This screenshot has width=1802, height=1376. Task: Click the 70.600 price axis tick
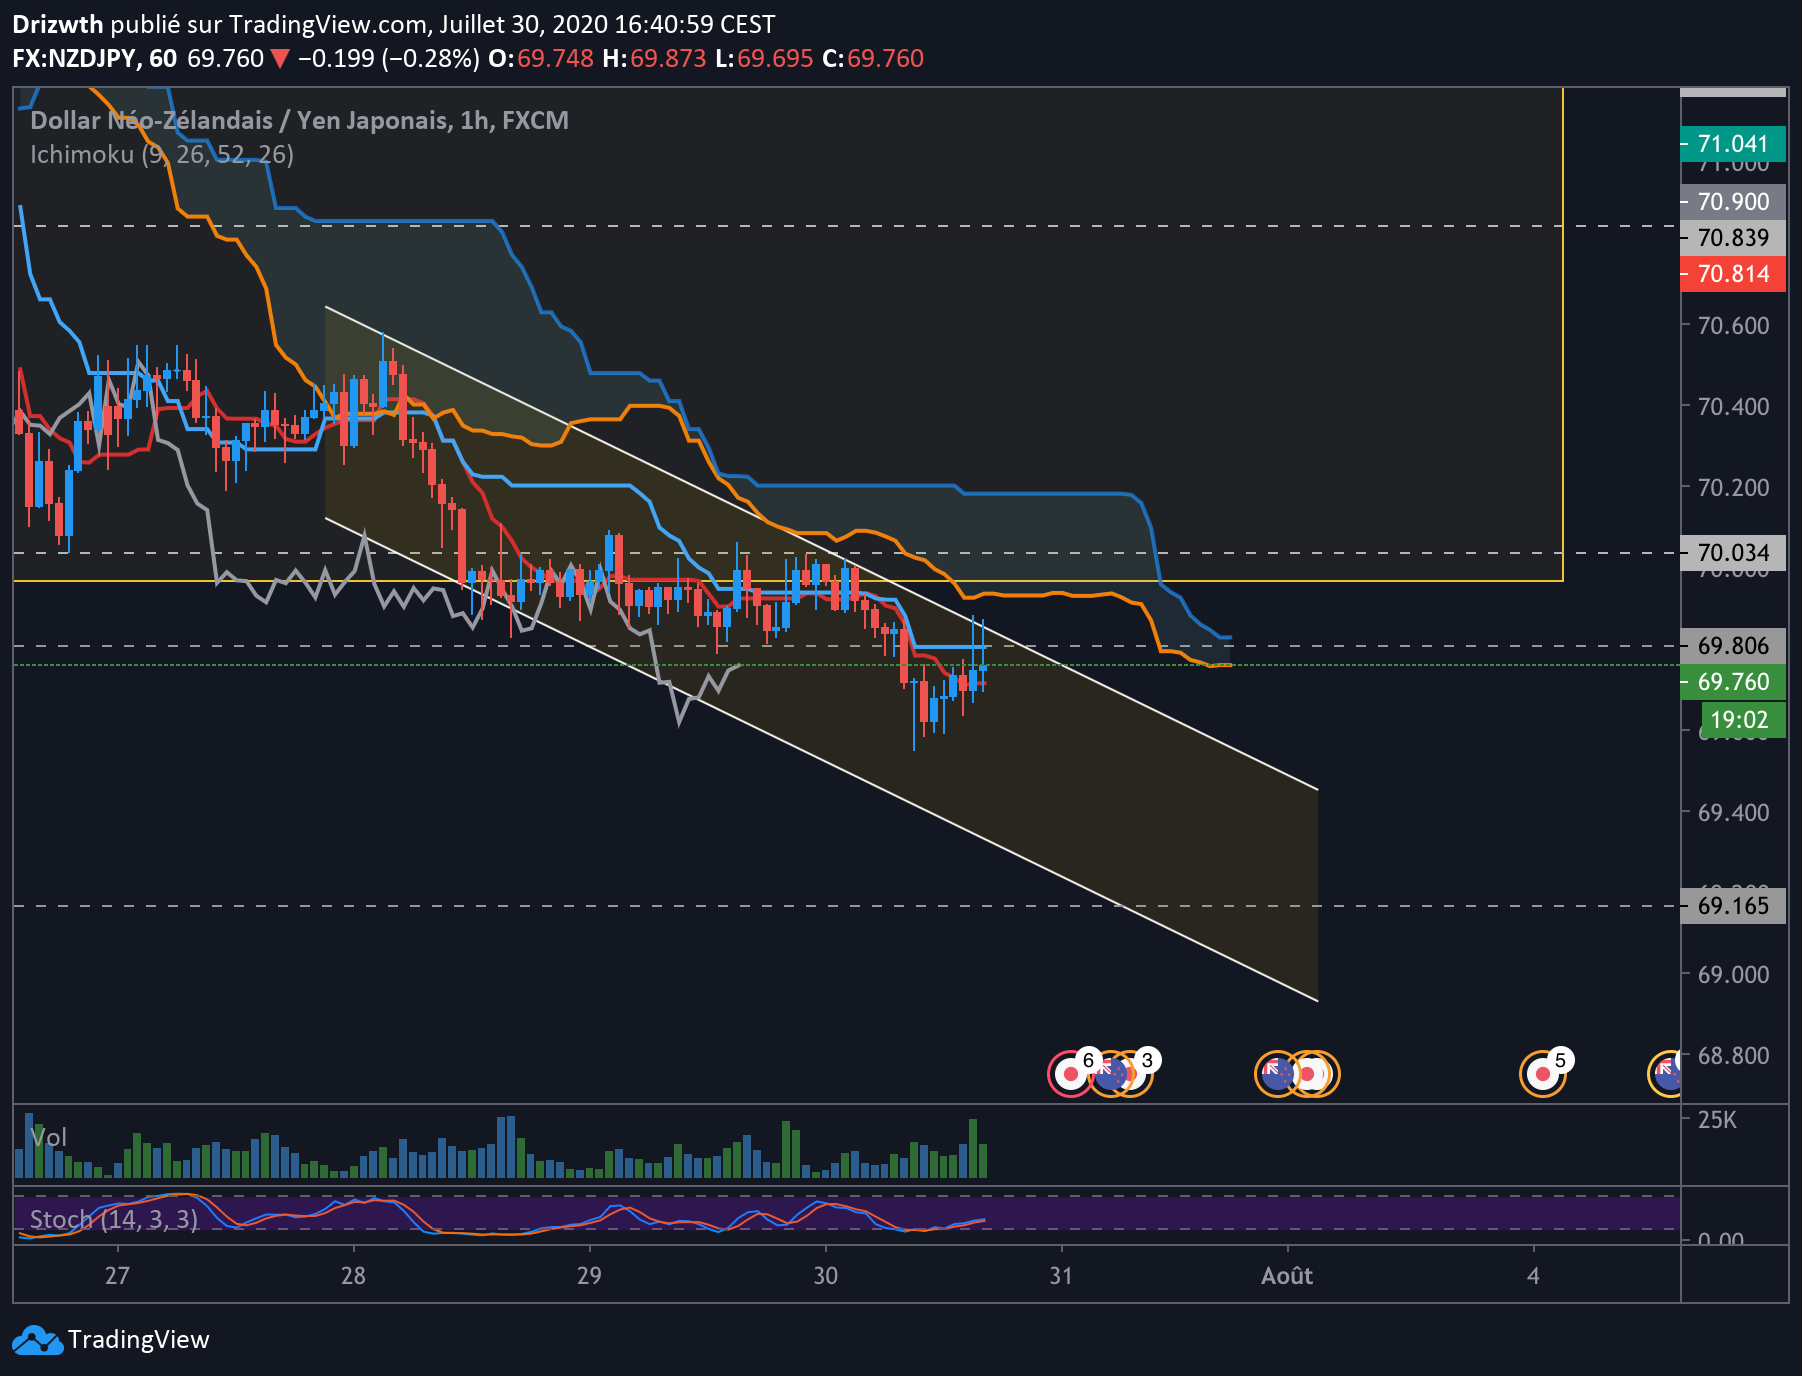point(1733,326)
